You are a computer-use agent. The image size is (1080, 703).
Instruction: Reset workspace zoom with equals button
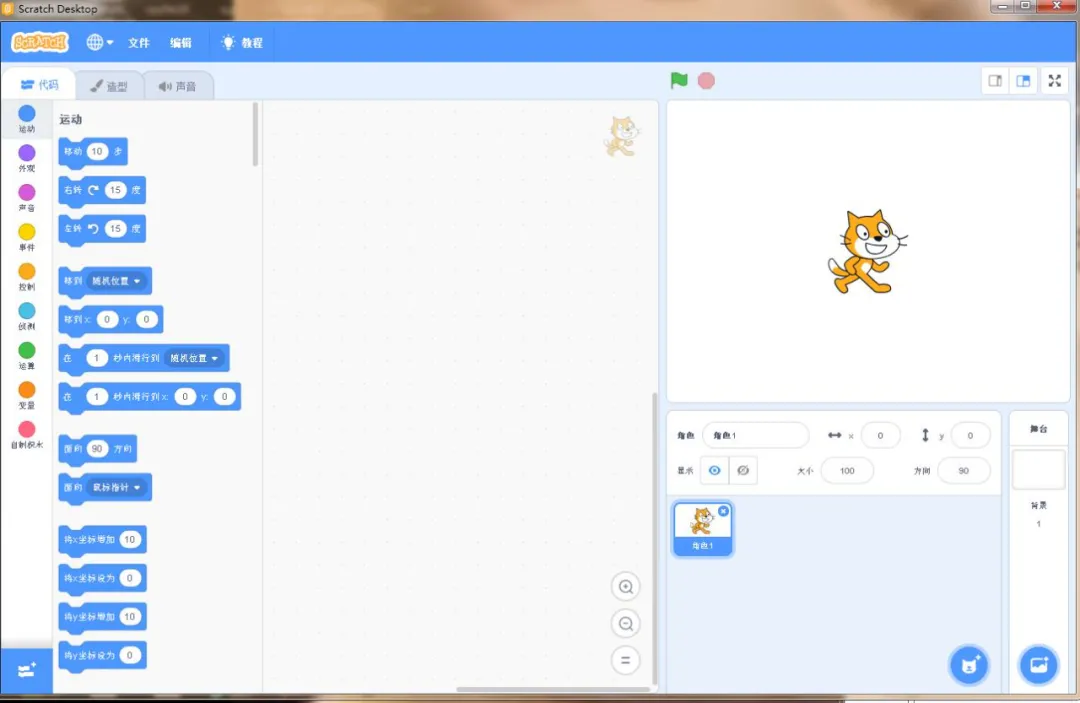(625, 660)
